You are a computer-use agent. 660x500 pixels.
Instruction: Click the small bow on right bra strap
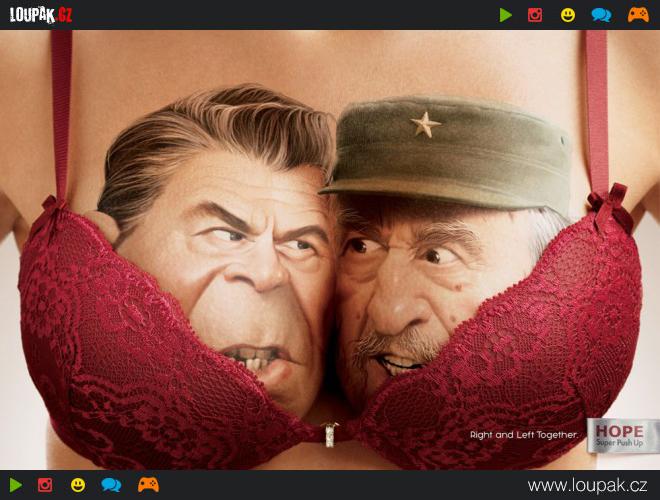point(609,203)
